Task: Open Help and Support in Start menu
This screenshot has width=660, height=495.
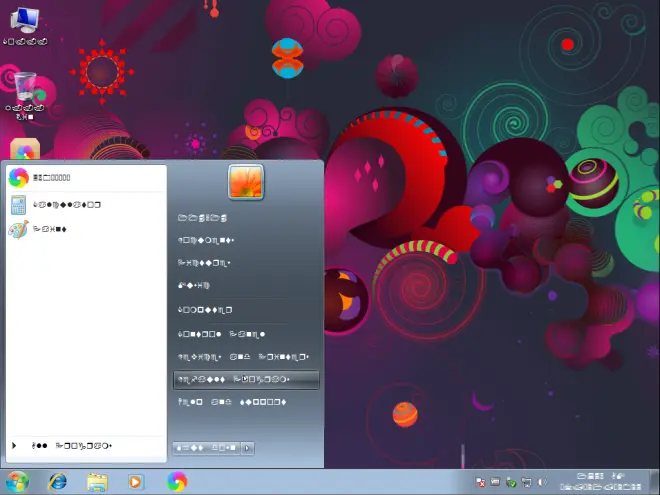Action: [232, 402]
